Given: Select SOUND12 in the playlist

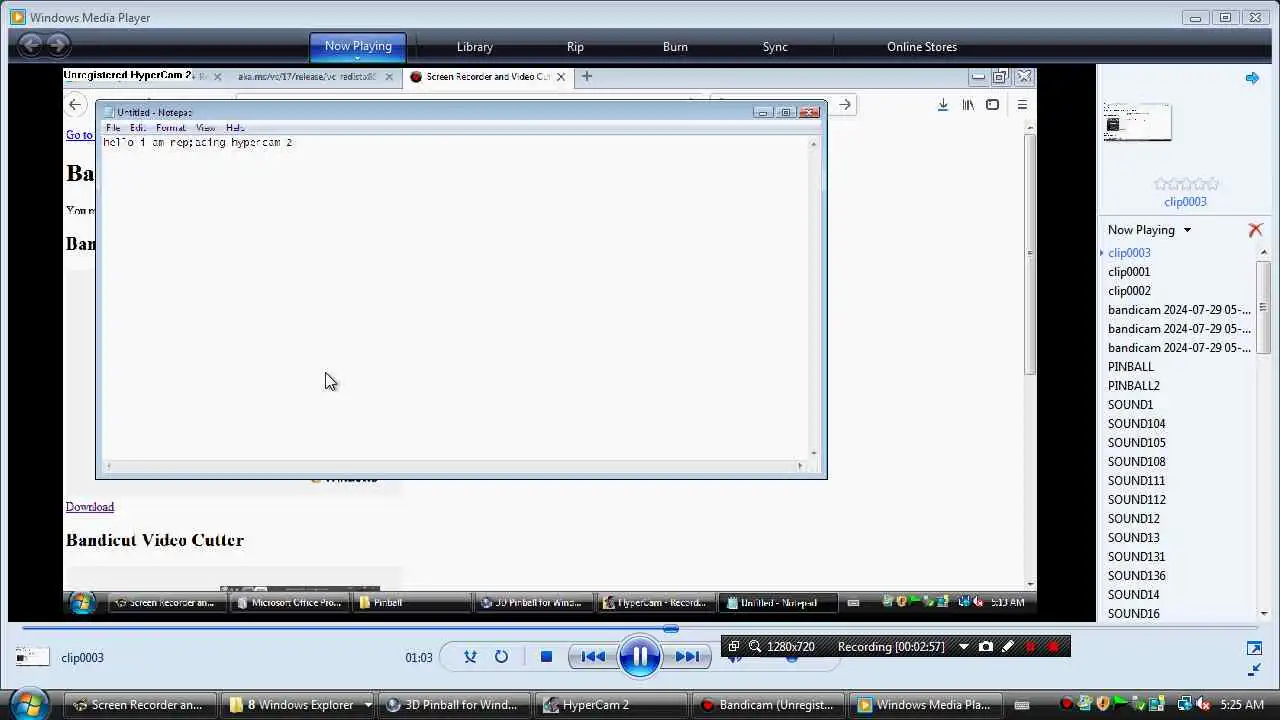Looking at the screenshot, I should [x=1133, y=519].
